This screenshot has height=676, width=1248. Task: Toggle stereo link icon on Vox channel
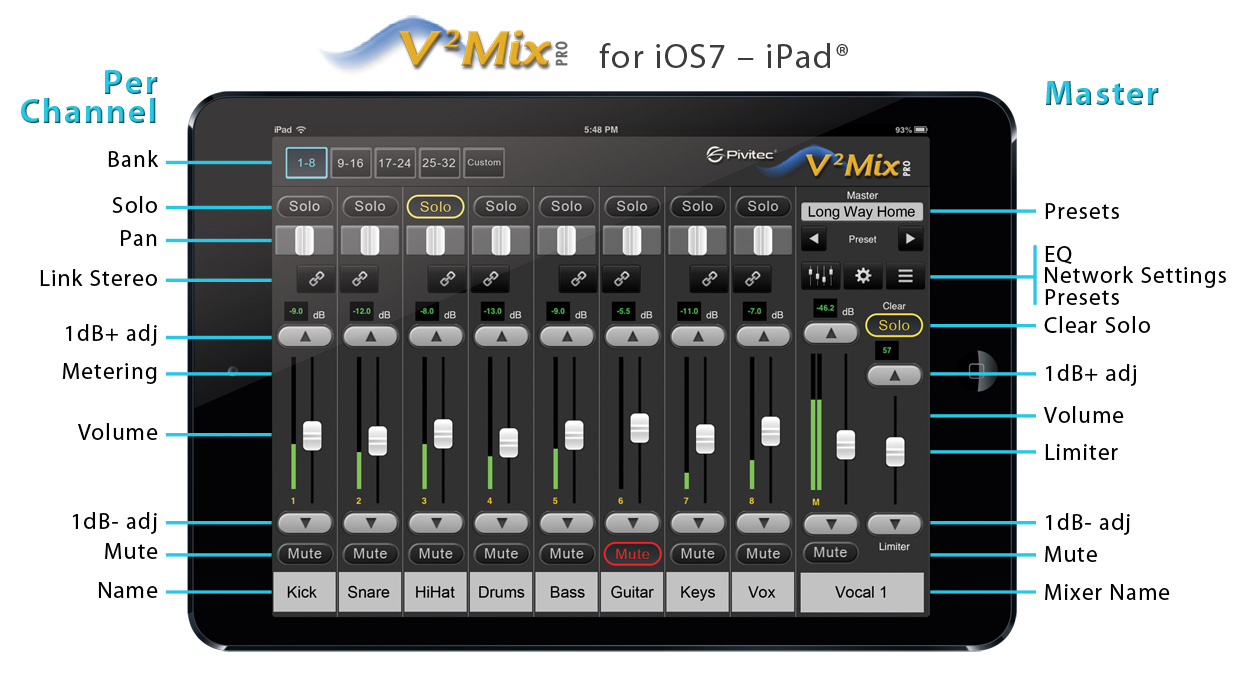pos(752,278)
